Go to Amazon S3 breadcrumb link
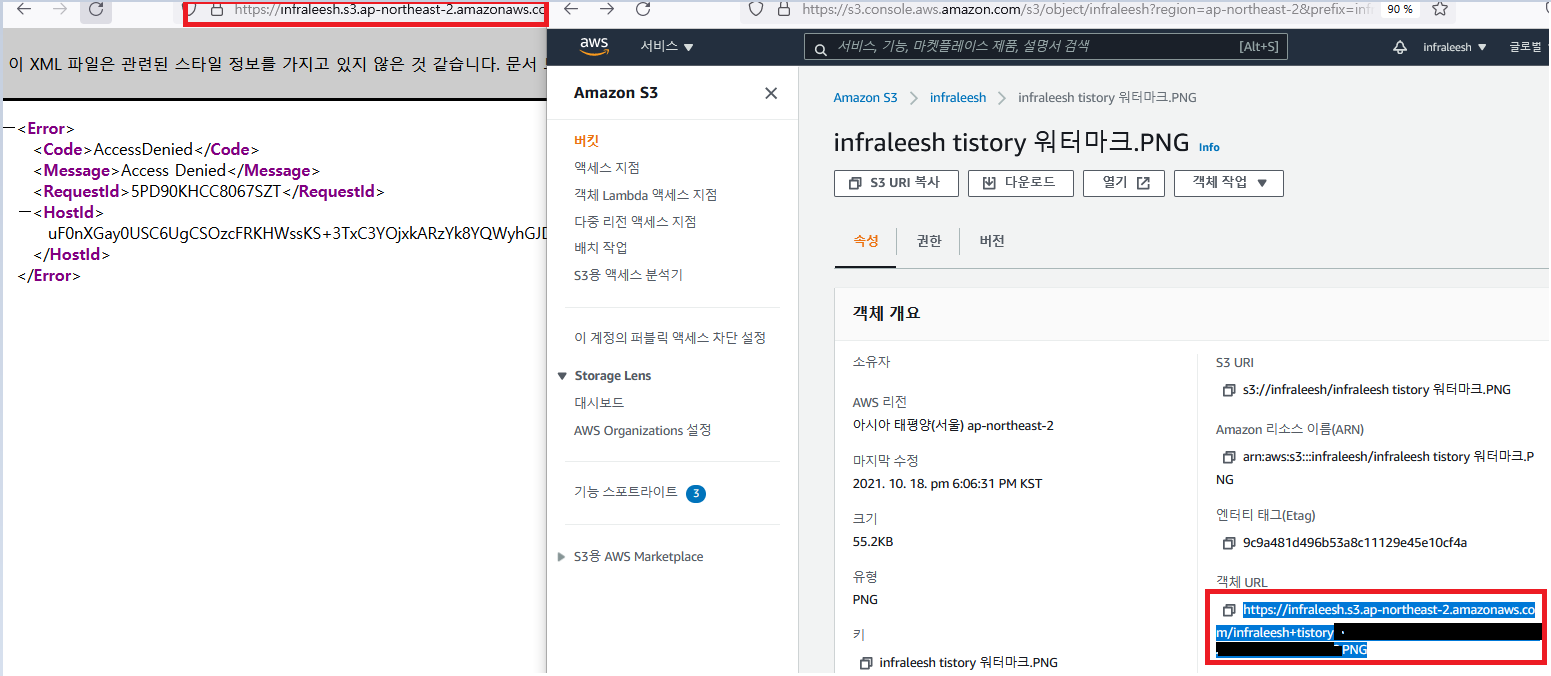Screen dimensions: 1551x676 pyautogui.click(x=866, y=98)
